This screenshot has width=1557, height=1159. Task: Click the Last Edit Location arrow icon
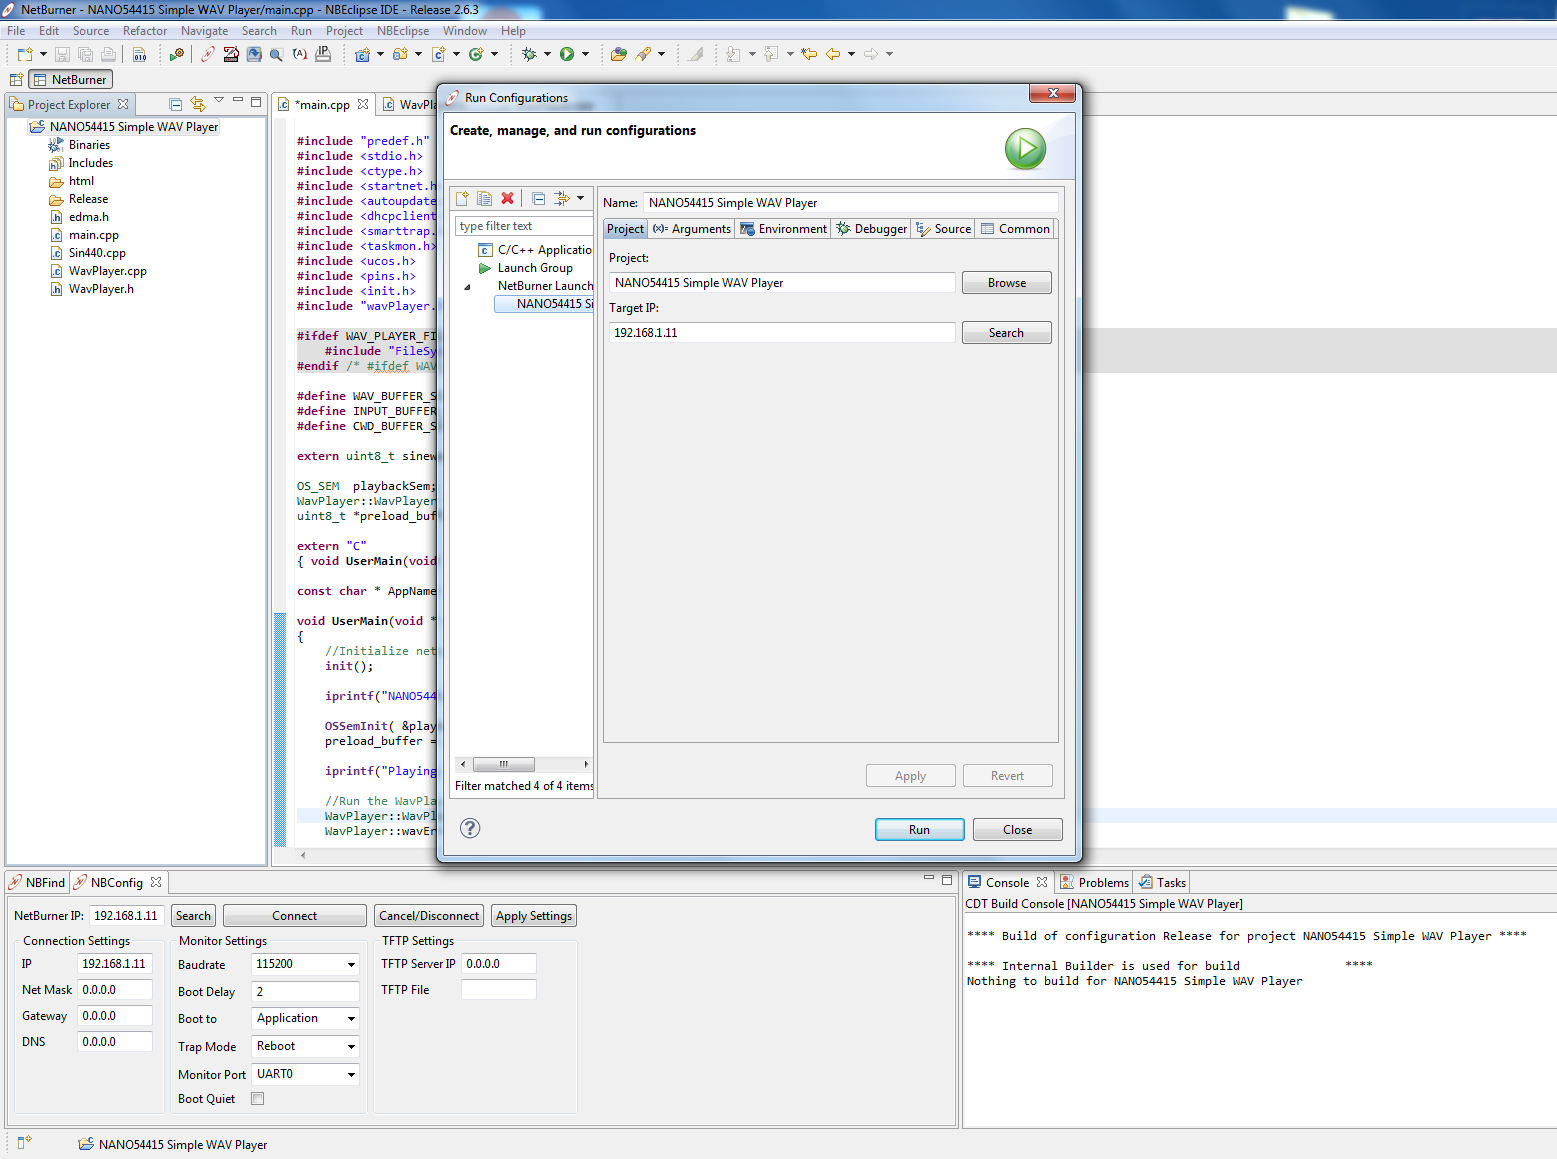(x=809, y=54)
